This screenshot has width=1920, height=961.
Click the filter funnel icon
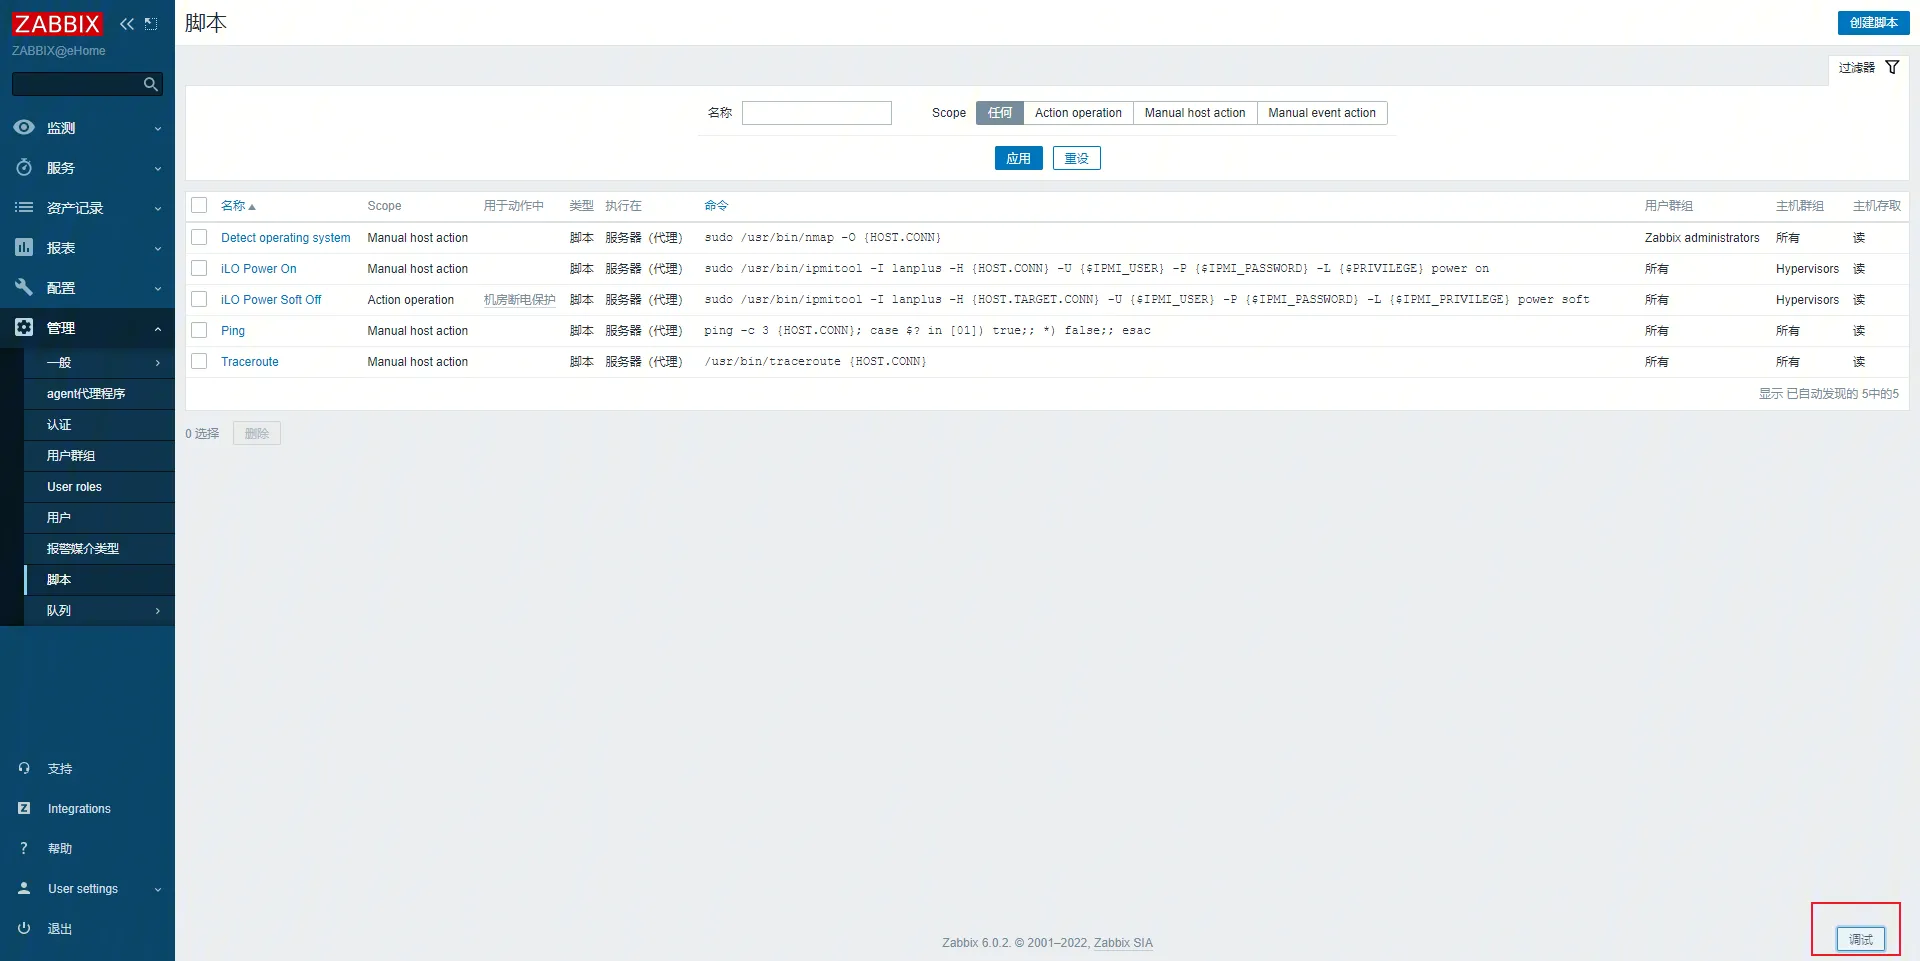1892,67
